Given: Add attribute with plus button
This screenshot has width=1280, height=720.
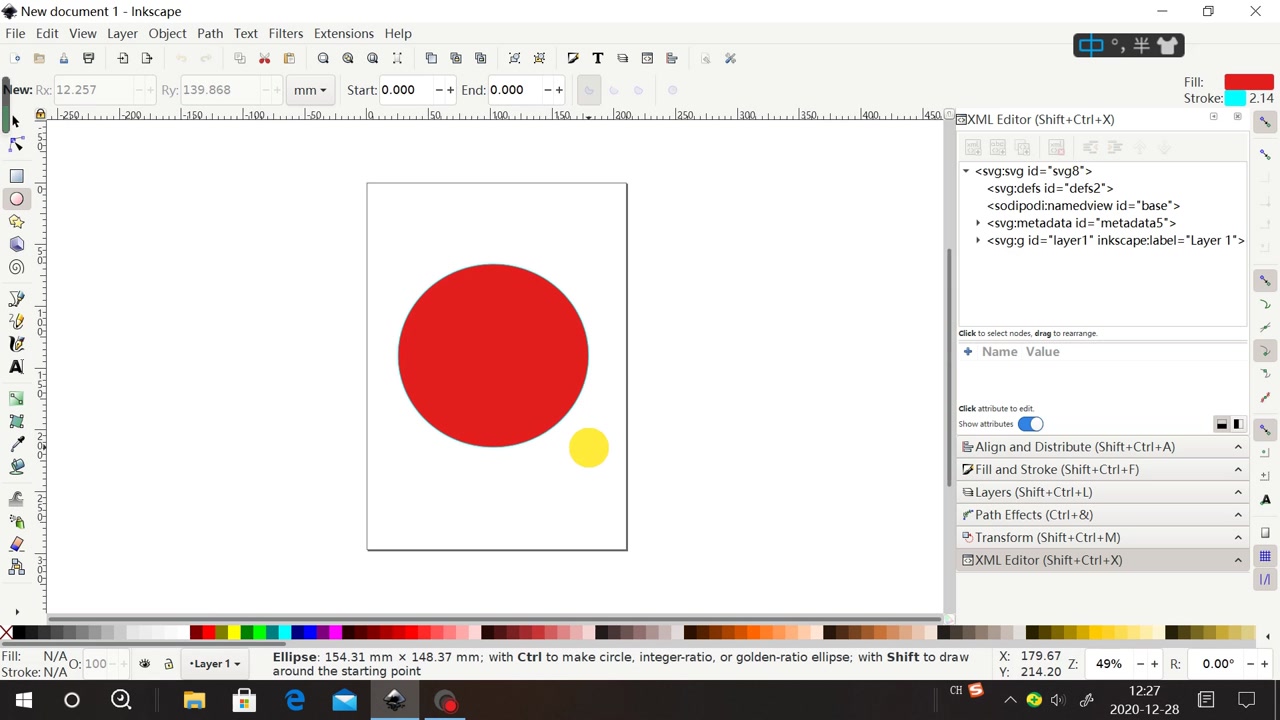Looking at the screenshot, I should [x=967, y=352].
